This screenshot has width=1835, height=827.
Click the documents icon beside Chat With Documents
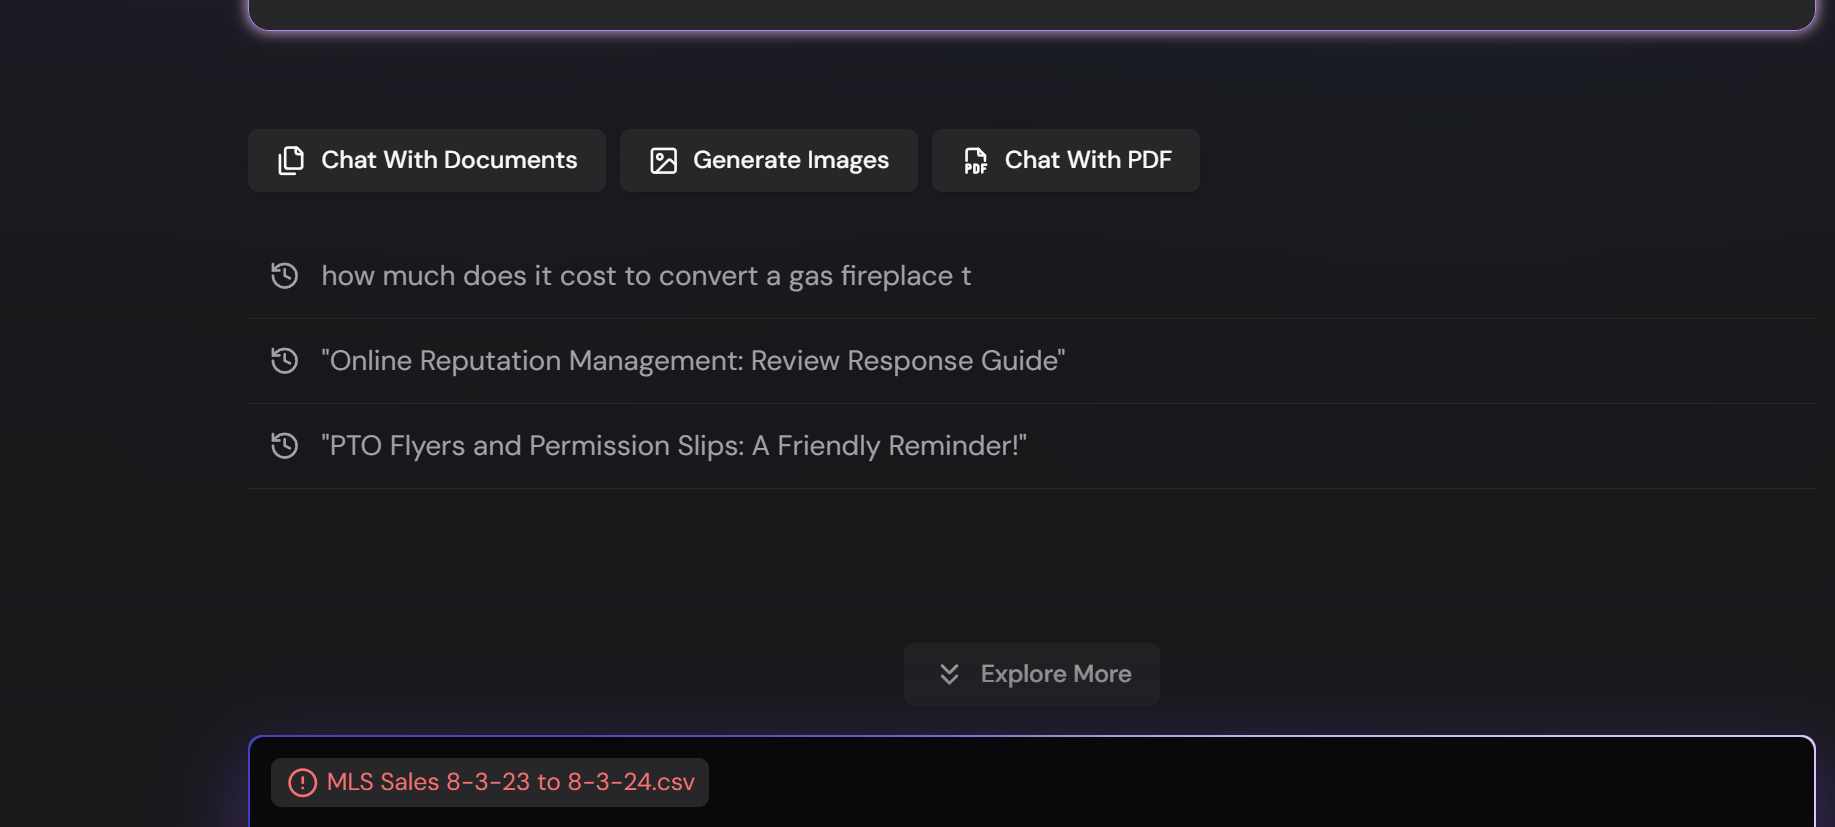pyautogui.click(x=291, y=160)
